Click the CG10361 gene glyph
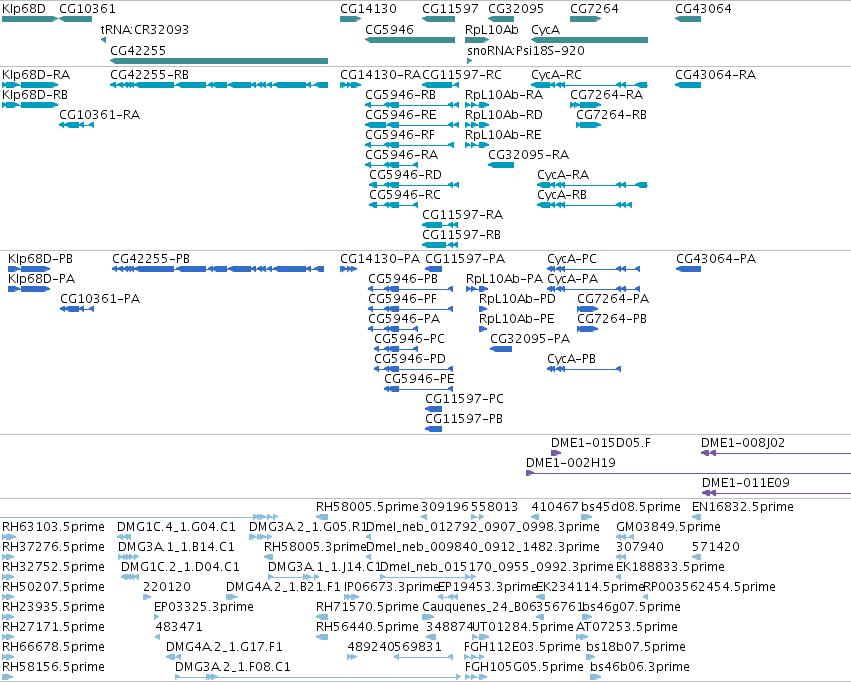 pos(75,19)
